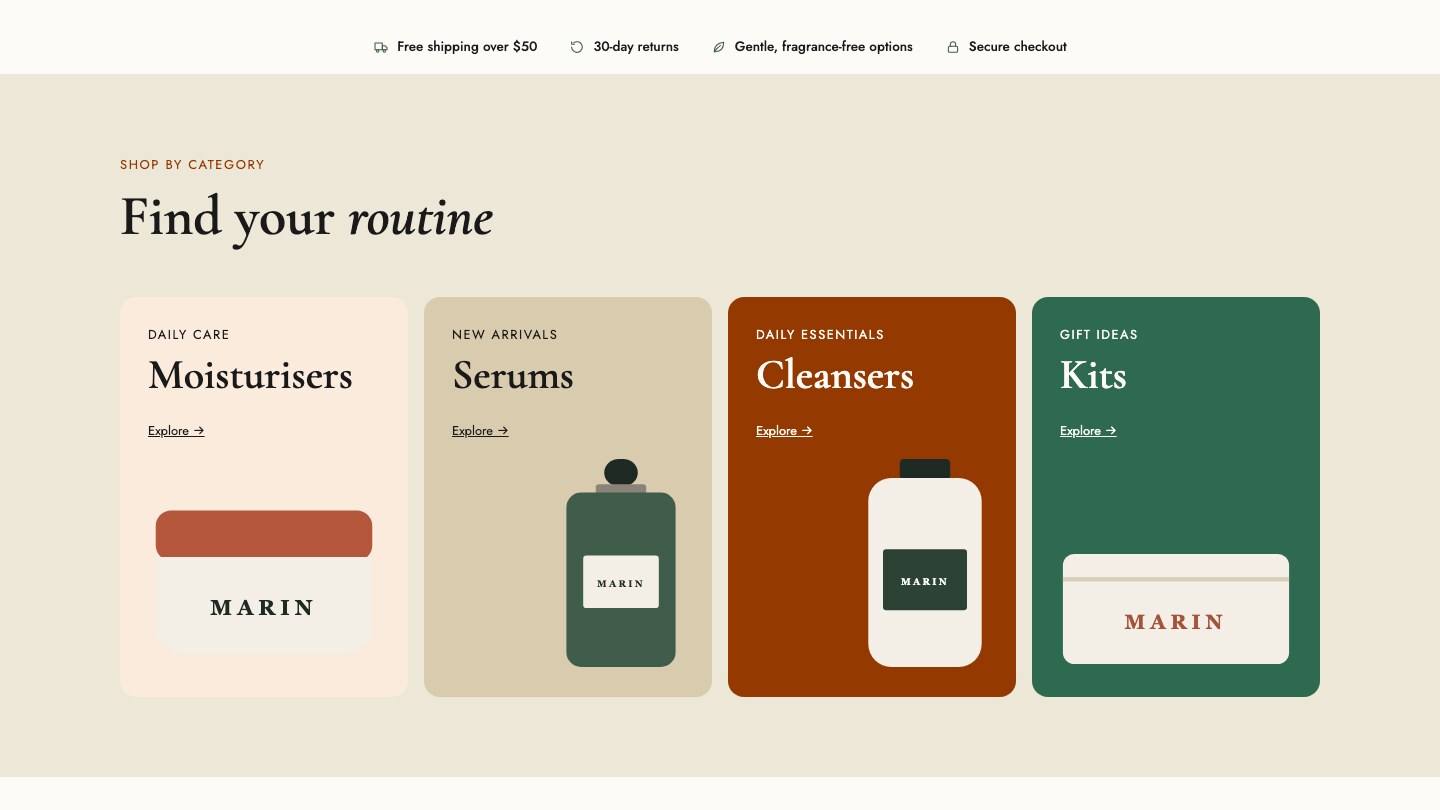The height and width of the screenshot is (810, 1440).
Task: Open the Explore link under Moisturisers
Action: pos(176,431)
